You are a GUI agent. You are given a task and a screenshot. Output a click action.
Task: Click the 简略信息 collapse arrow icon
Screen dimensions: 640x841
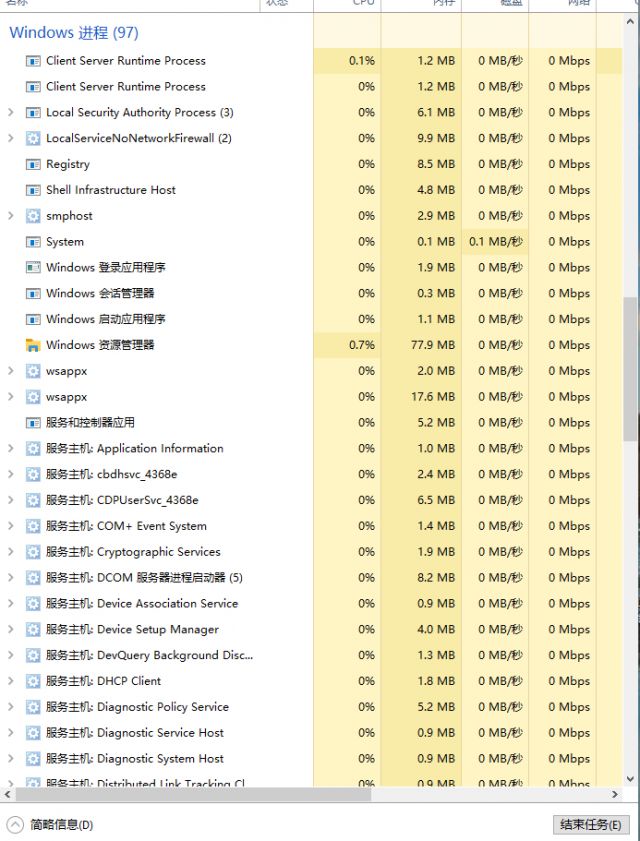(x=15, y=824)
